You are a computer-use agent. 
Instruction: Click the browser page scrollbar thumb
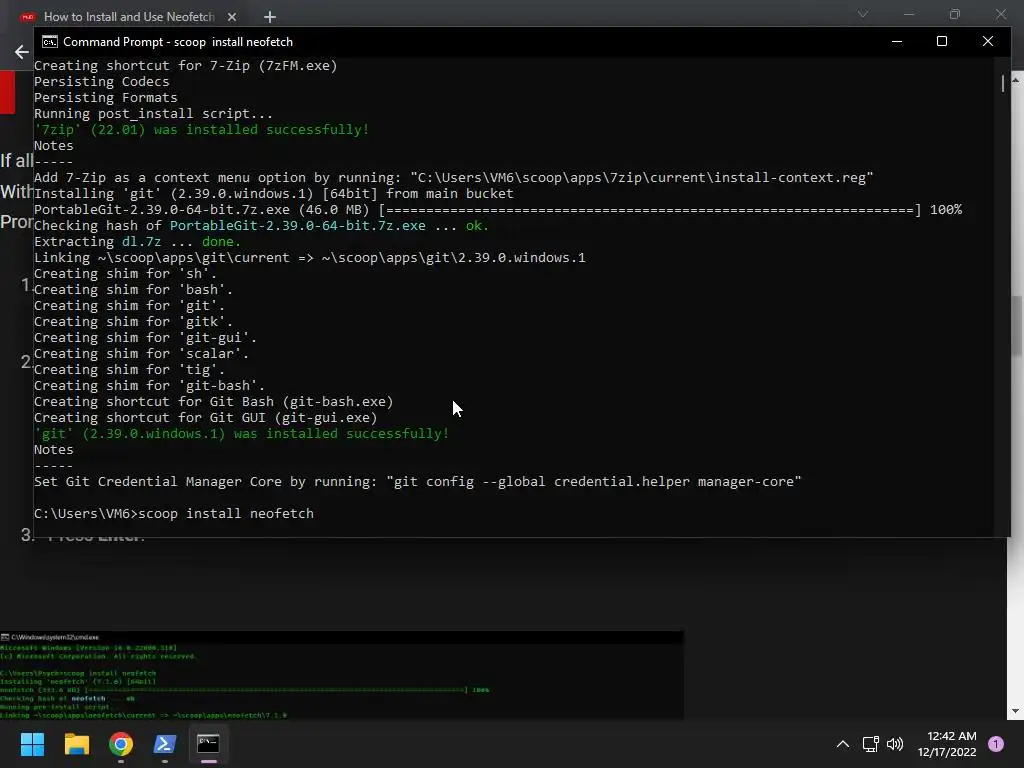pos(1016,327)
